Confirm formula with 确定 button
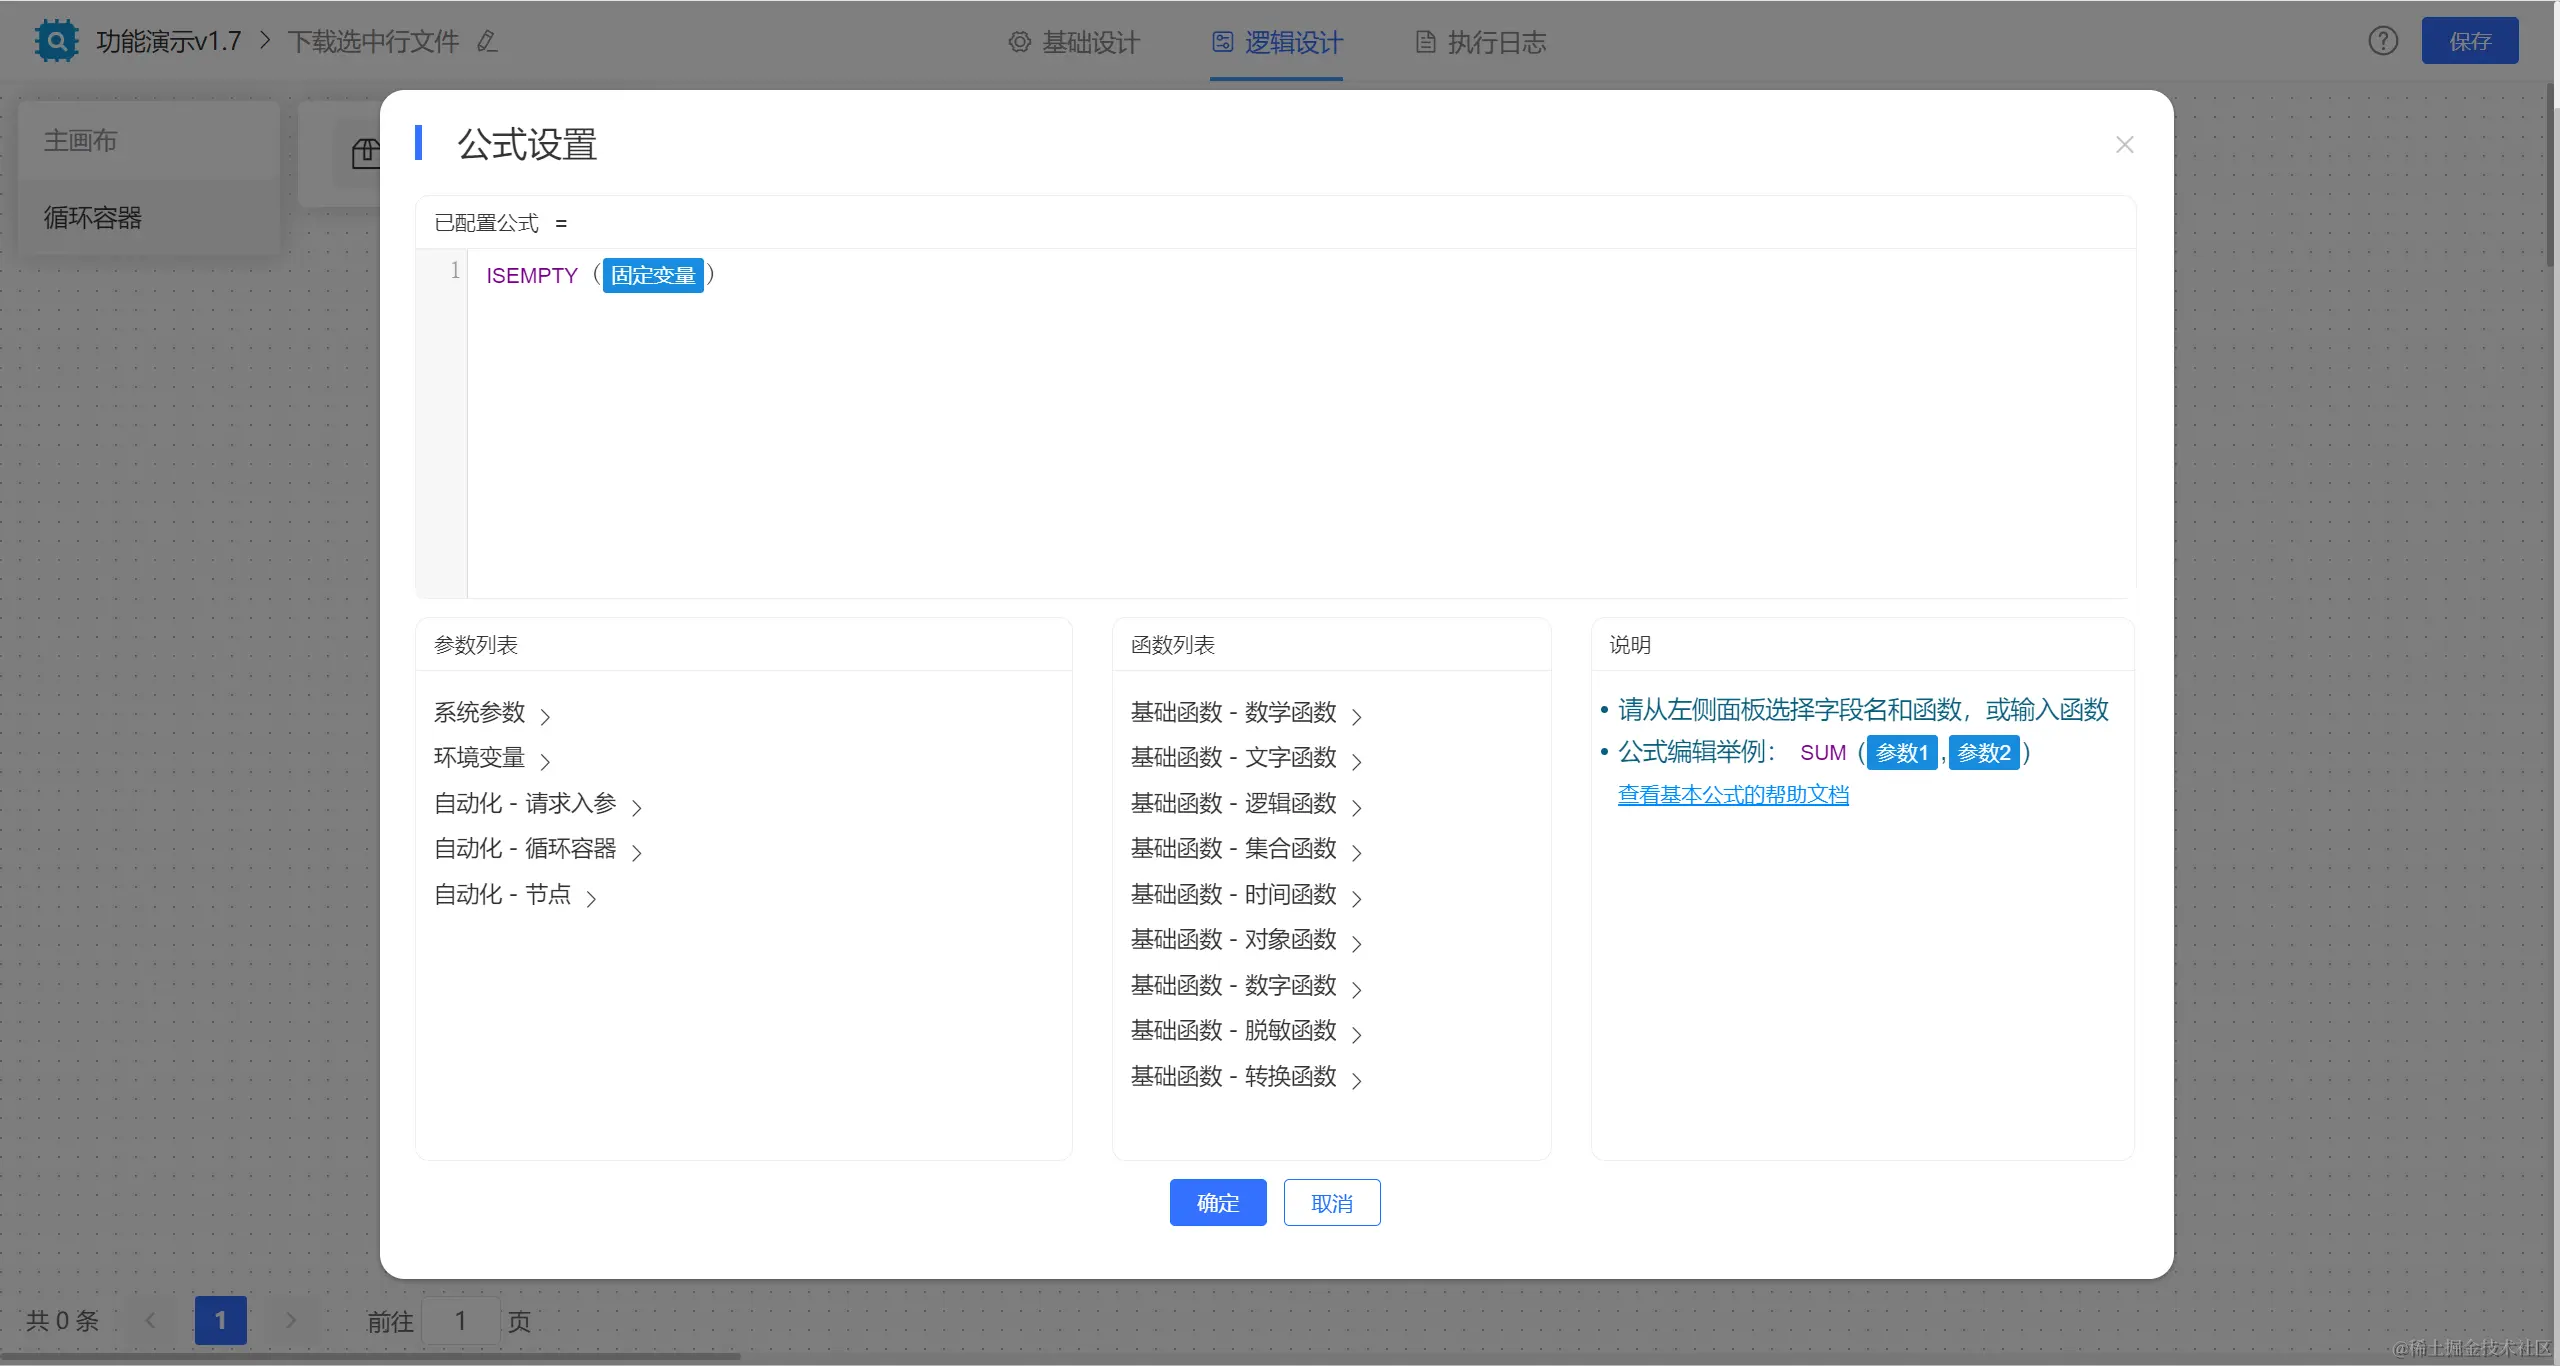This screenshot has width=2560, height=1366. [x=1217, y=1203]
